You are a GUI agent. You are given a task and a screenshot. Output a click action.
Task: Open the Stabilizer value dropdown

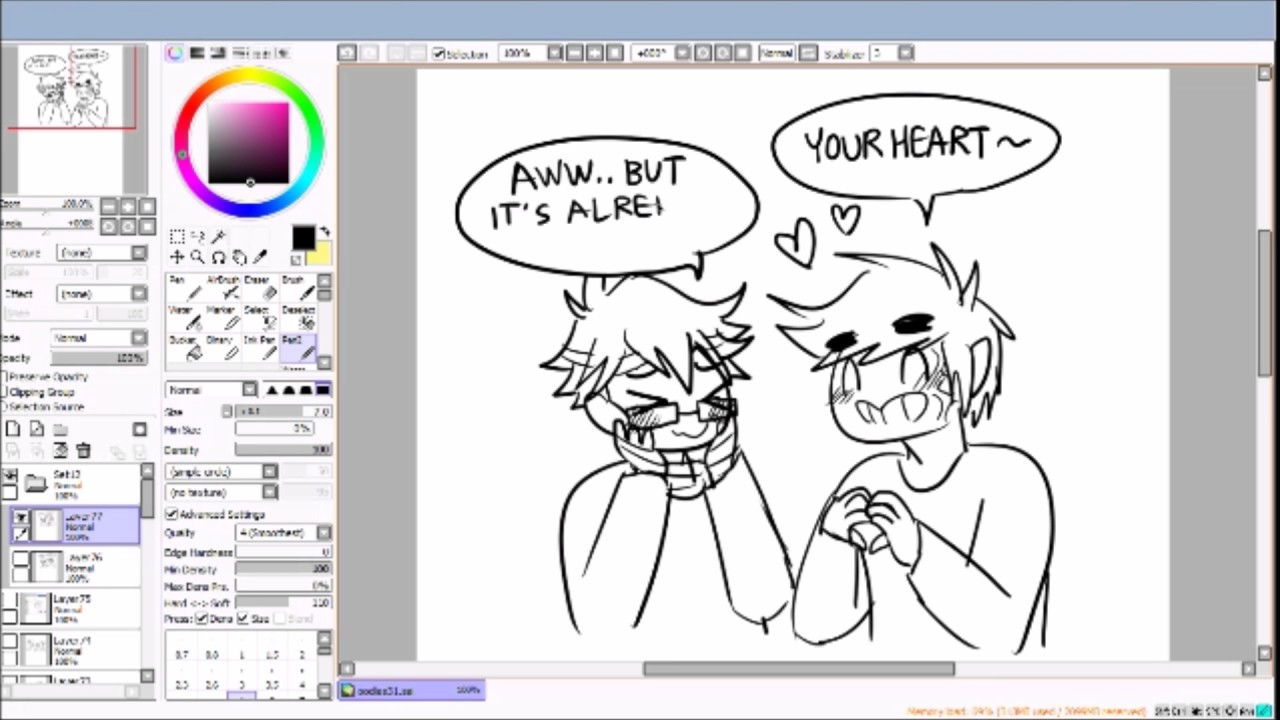pyautogui.click(x=906, y=53)
